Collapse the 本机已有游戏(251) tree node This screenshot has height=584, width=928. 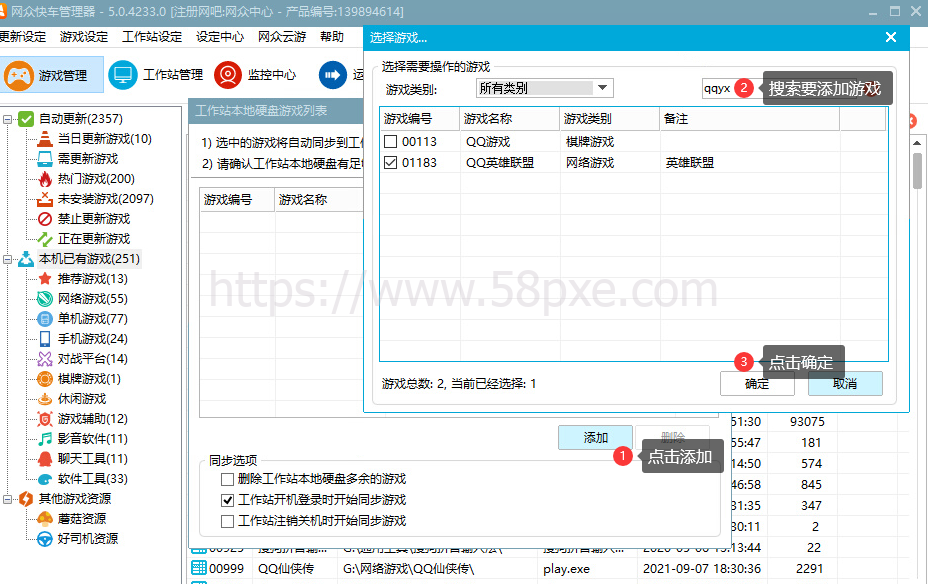[7, 259]
